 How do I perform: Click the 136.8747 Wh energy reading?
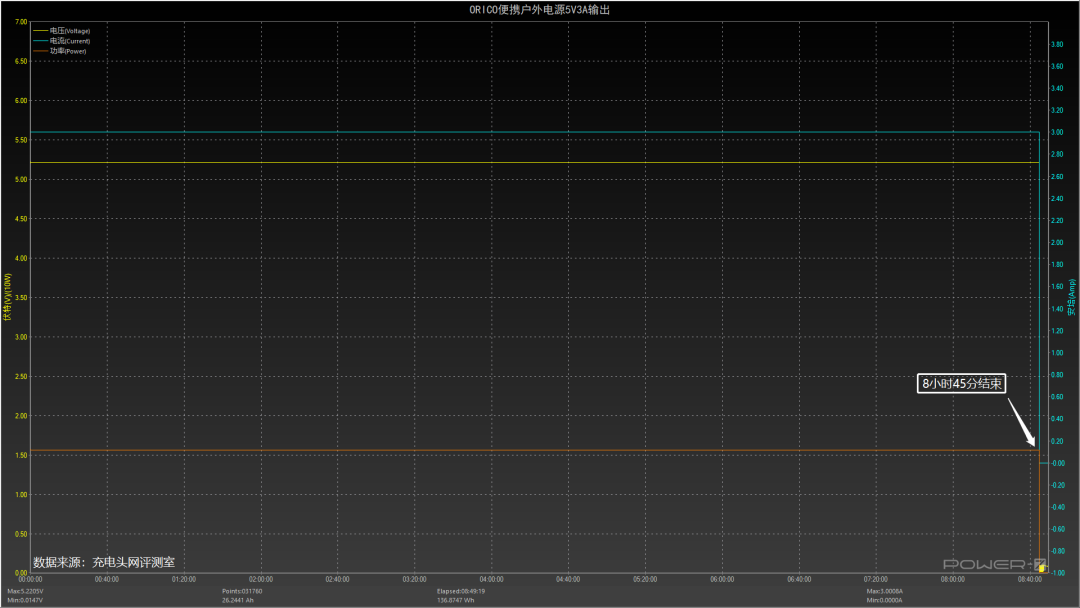[455, 600]
